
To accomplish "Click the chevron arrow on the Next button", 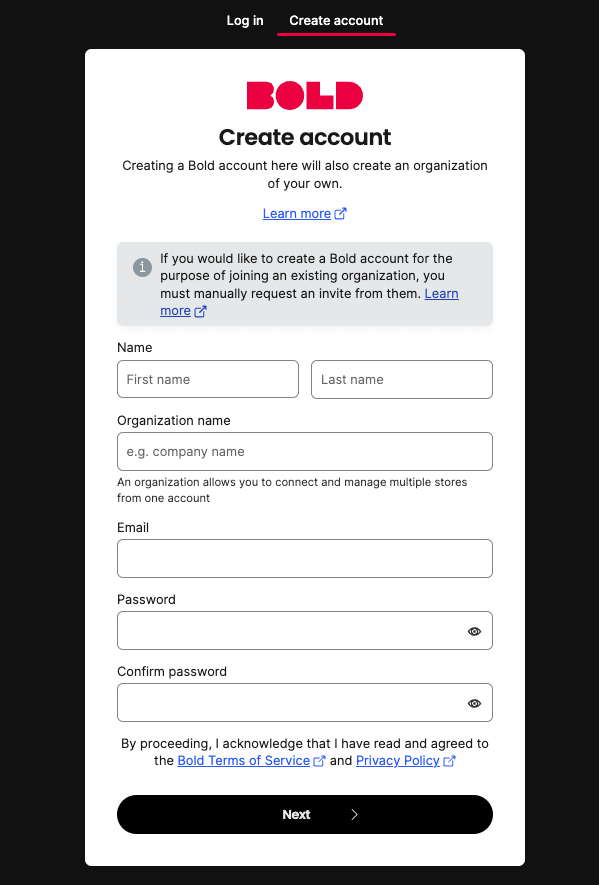I will [354, 814].
